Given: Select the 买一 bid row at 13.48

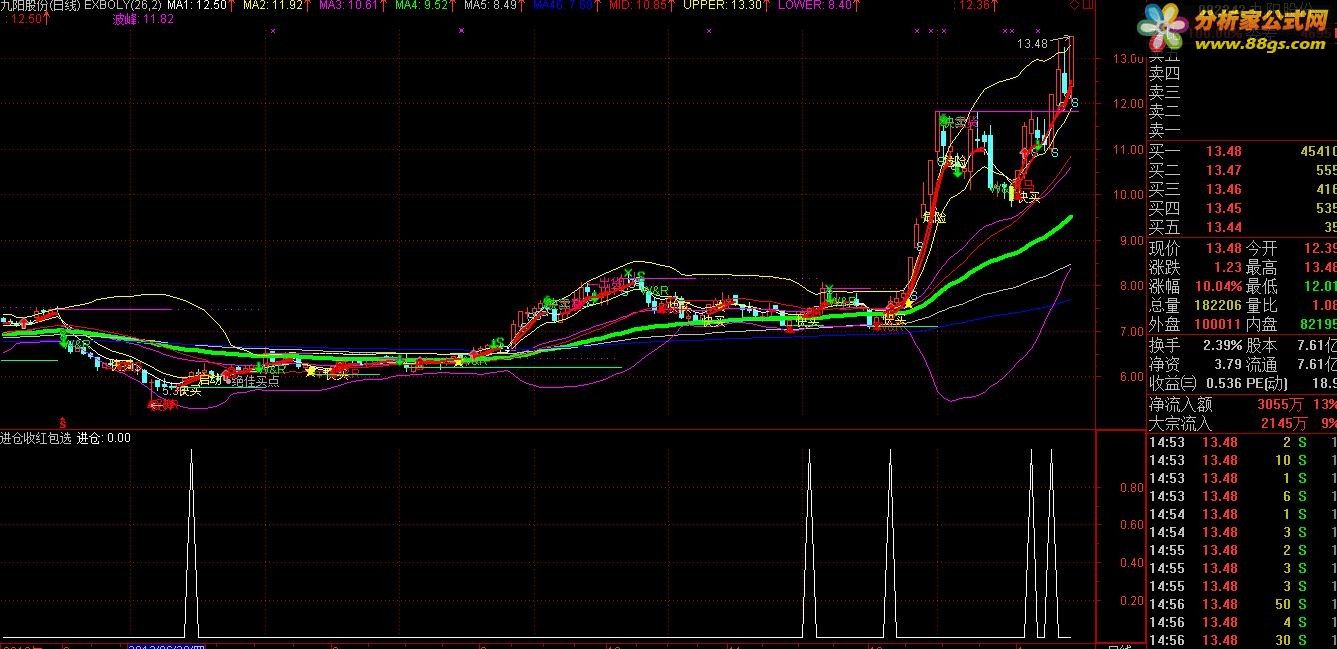Looking at the screenshot, I should 1242,152.
